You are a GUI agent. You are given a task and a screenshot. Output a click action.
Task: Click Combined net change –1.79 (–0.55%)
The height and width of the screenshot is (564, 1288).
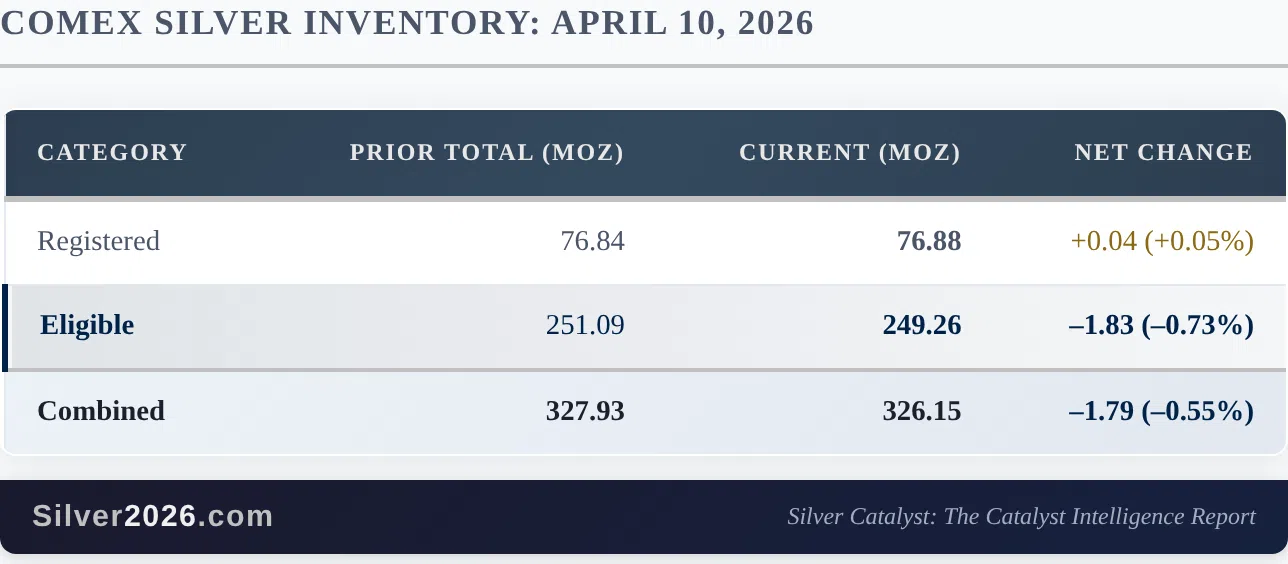coord(1161,411)
